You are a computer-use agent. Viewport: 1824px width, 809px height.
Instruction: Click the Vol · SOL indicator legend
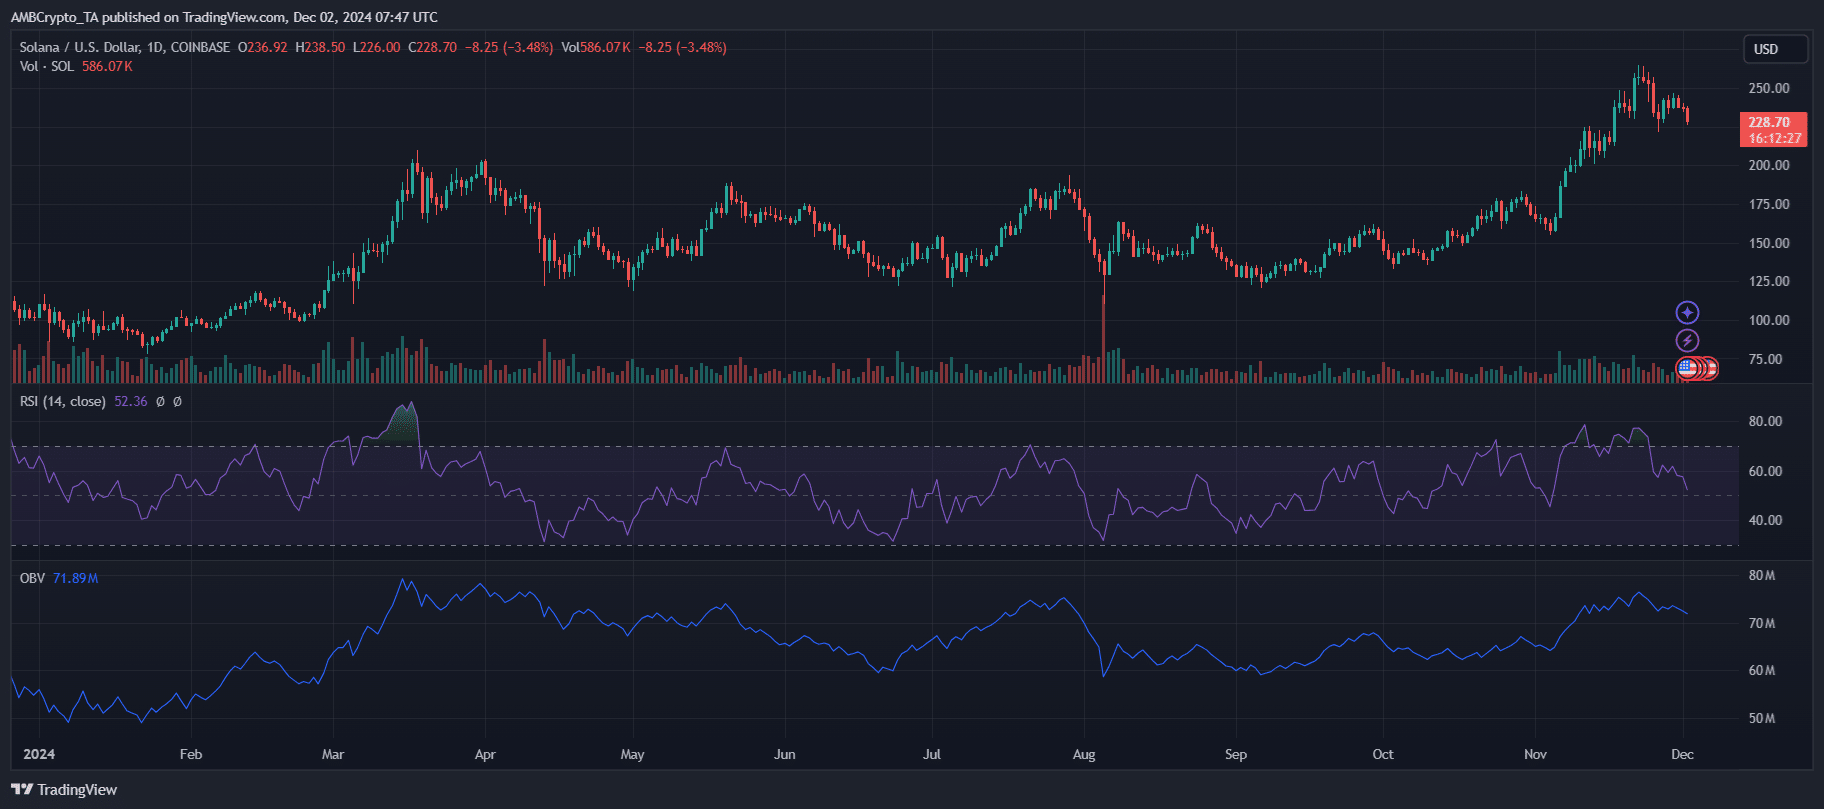47,66
